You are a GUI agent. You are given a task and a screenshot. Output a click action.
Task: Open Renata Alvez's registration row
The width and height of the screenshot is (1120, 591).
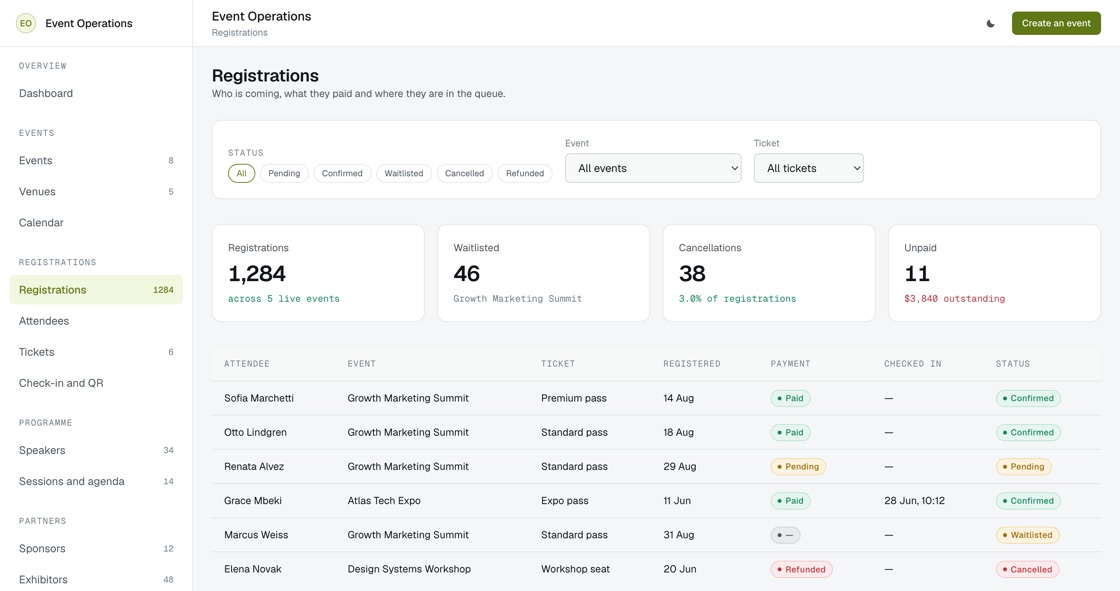656,467
